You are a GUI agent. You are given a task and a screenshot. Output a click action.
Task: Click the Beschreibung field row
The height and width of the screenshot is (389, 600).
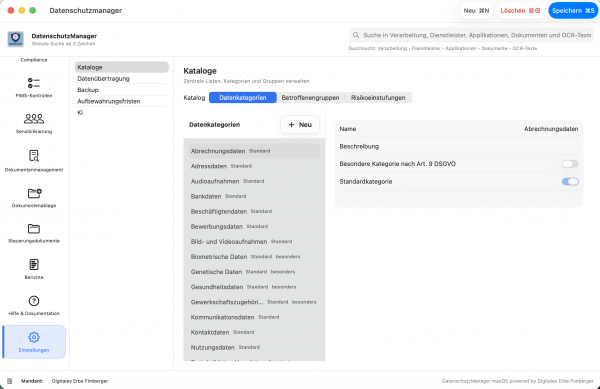click(x=459, y=146)
